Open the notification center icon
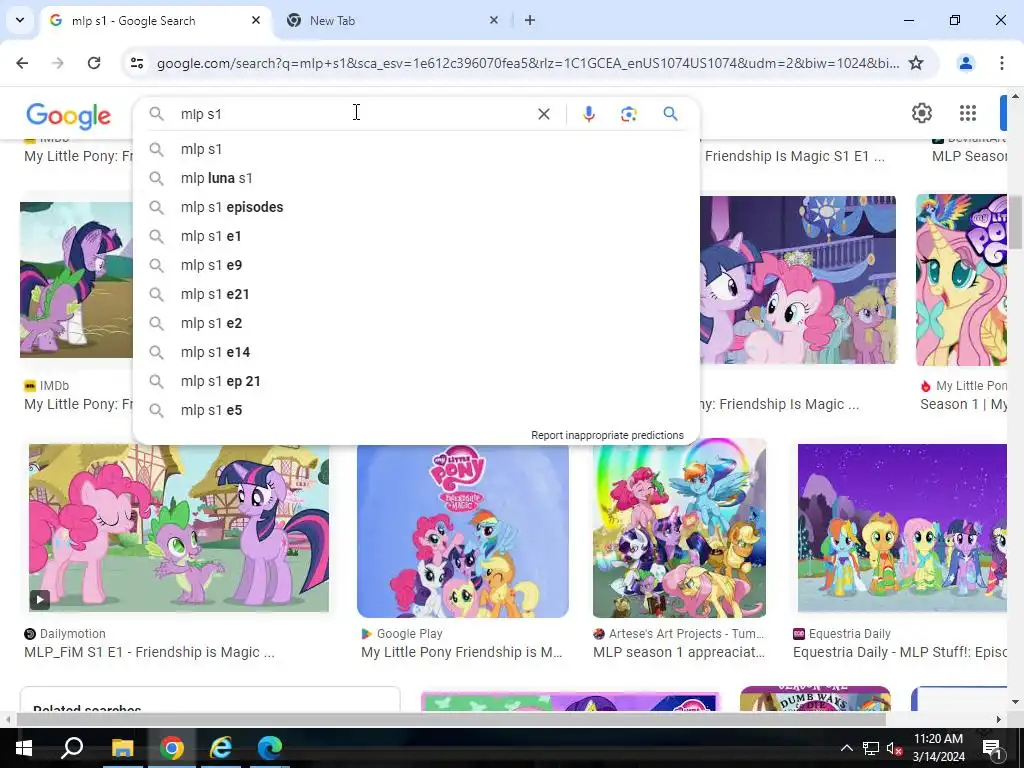This screenshot has width=1024, height=768. [992, 748]
